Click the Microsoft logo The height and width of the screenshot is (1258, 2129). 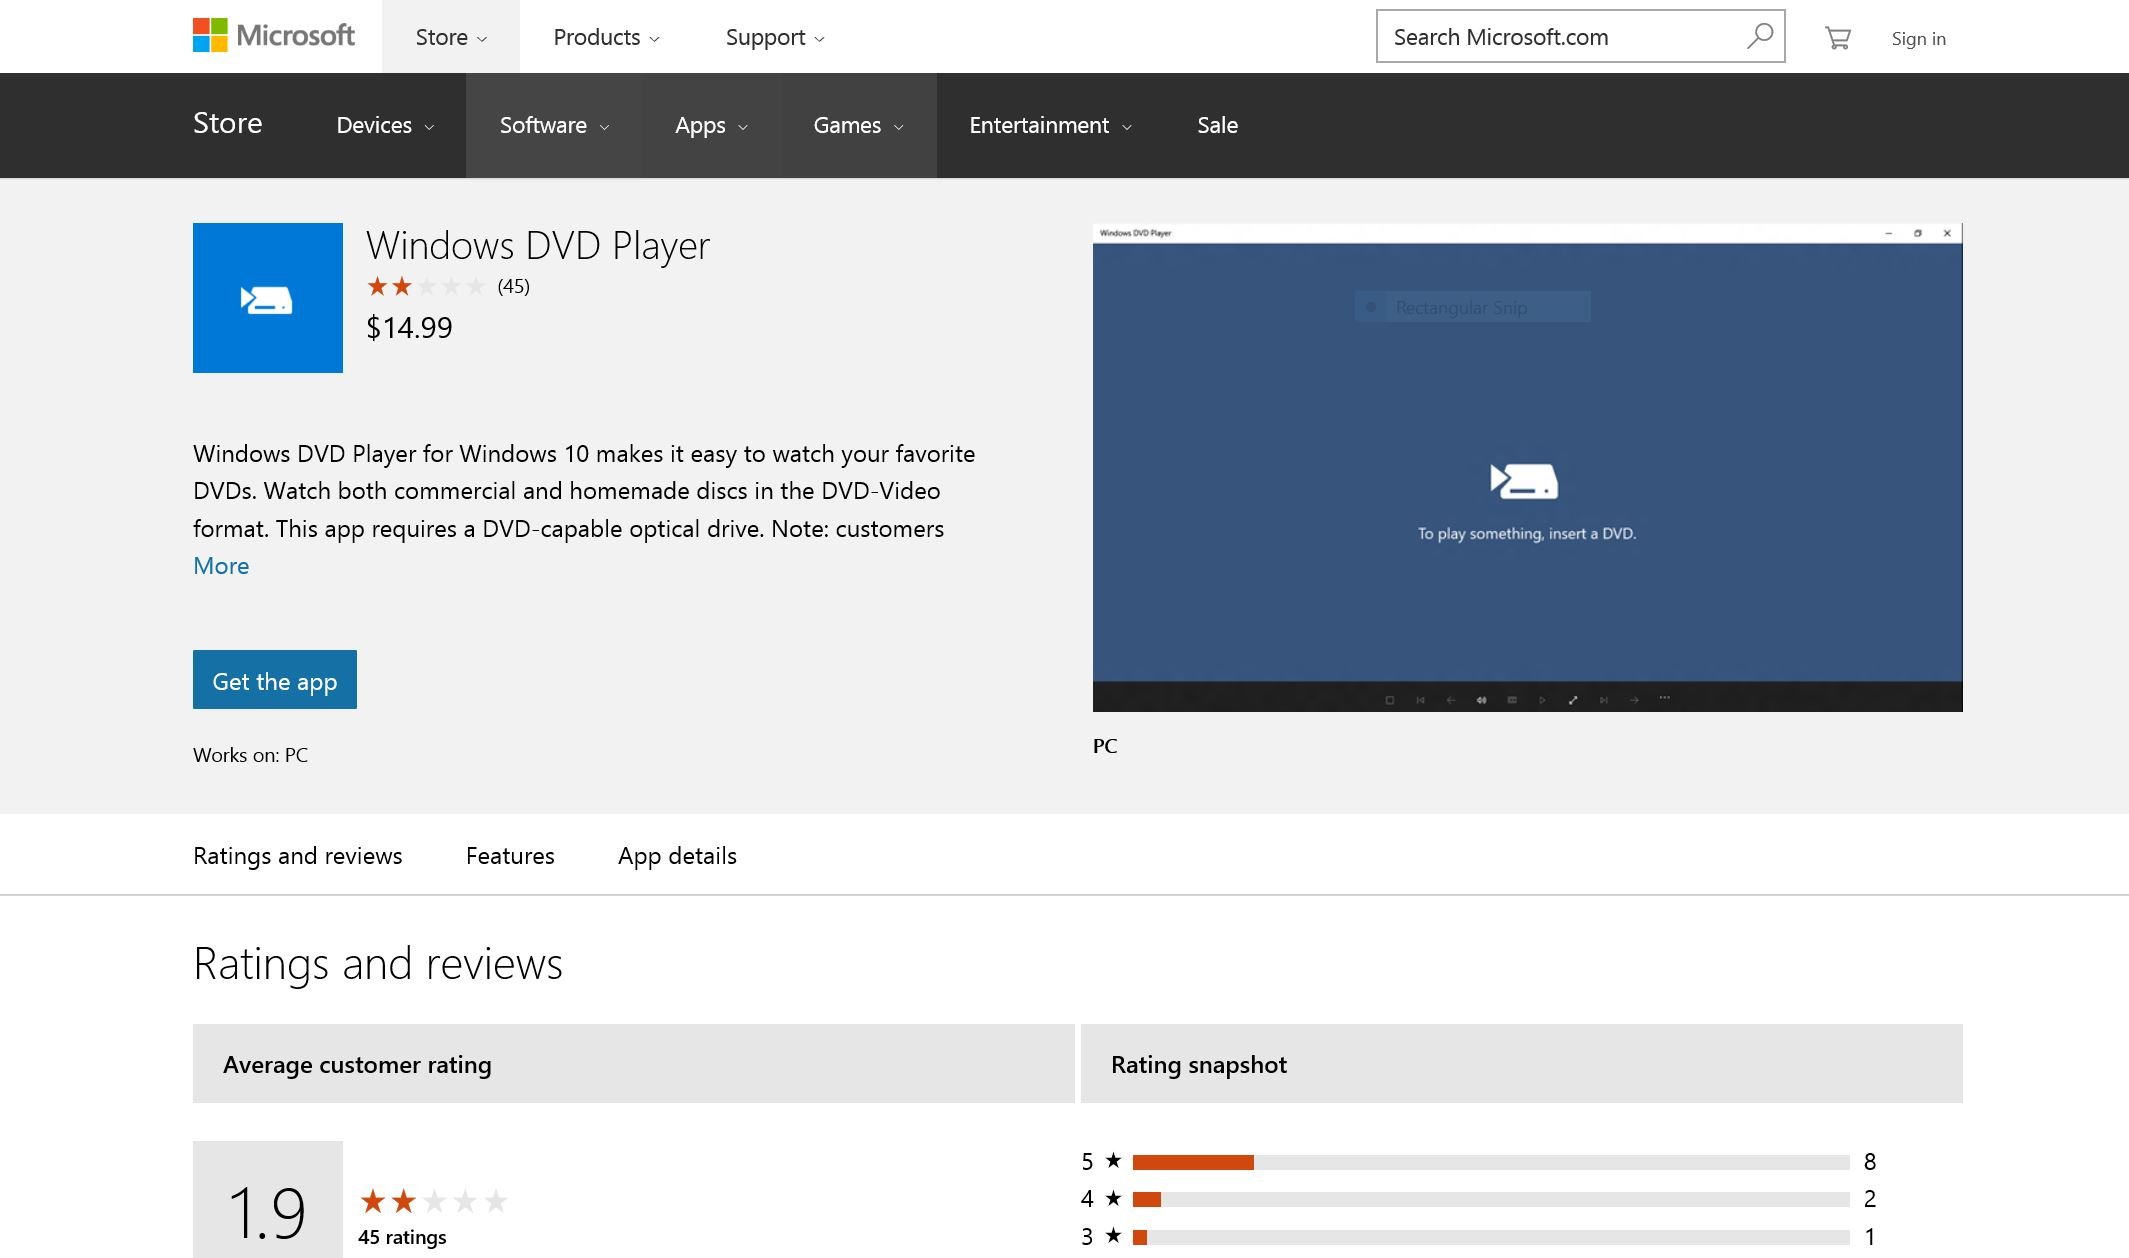click(273, 36)
